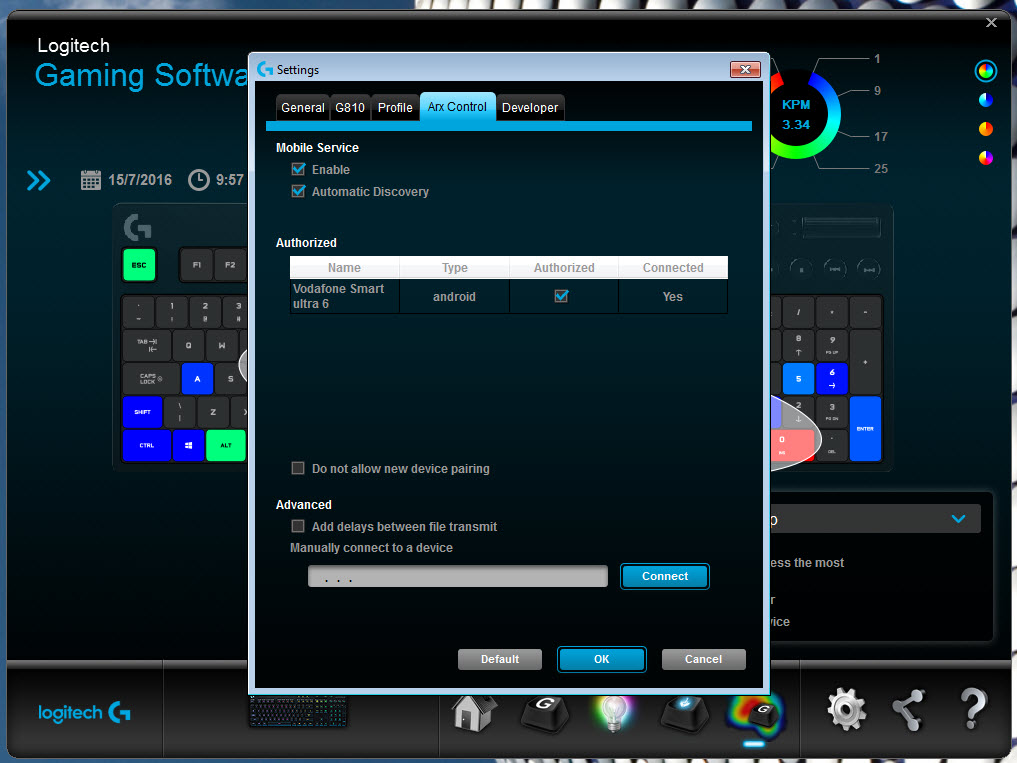Image resolution: width=1017 pixels, height=763 pixels.
Task: Click the Connect button
Action: click(x=665, y=576)
